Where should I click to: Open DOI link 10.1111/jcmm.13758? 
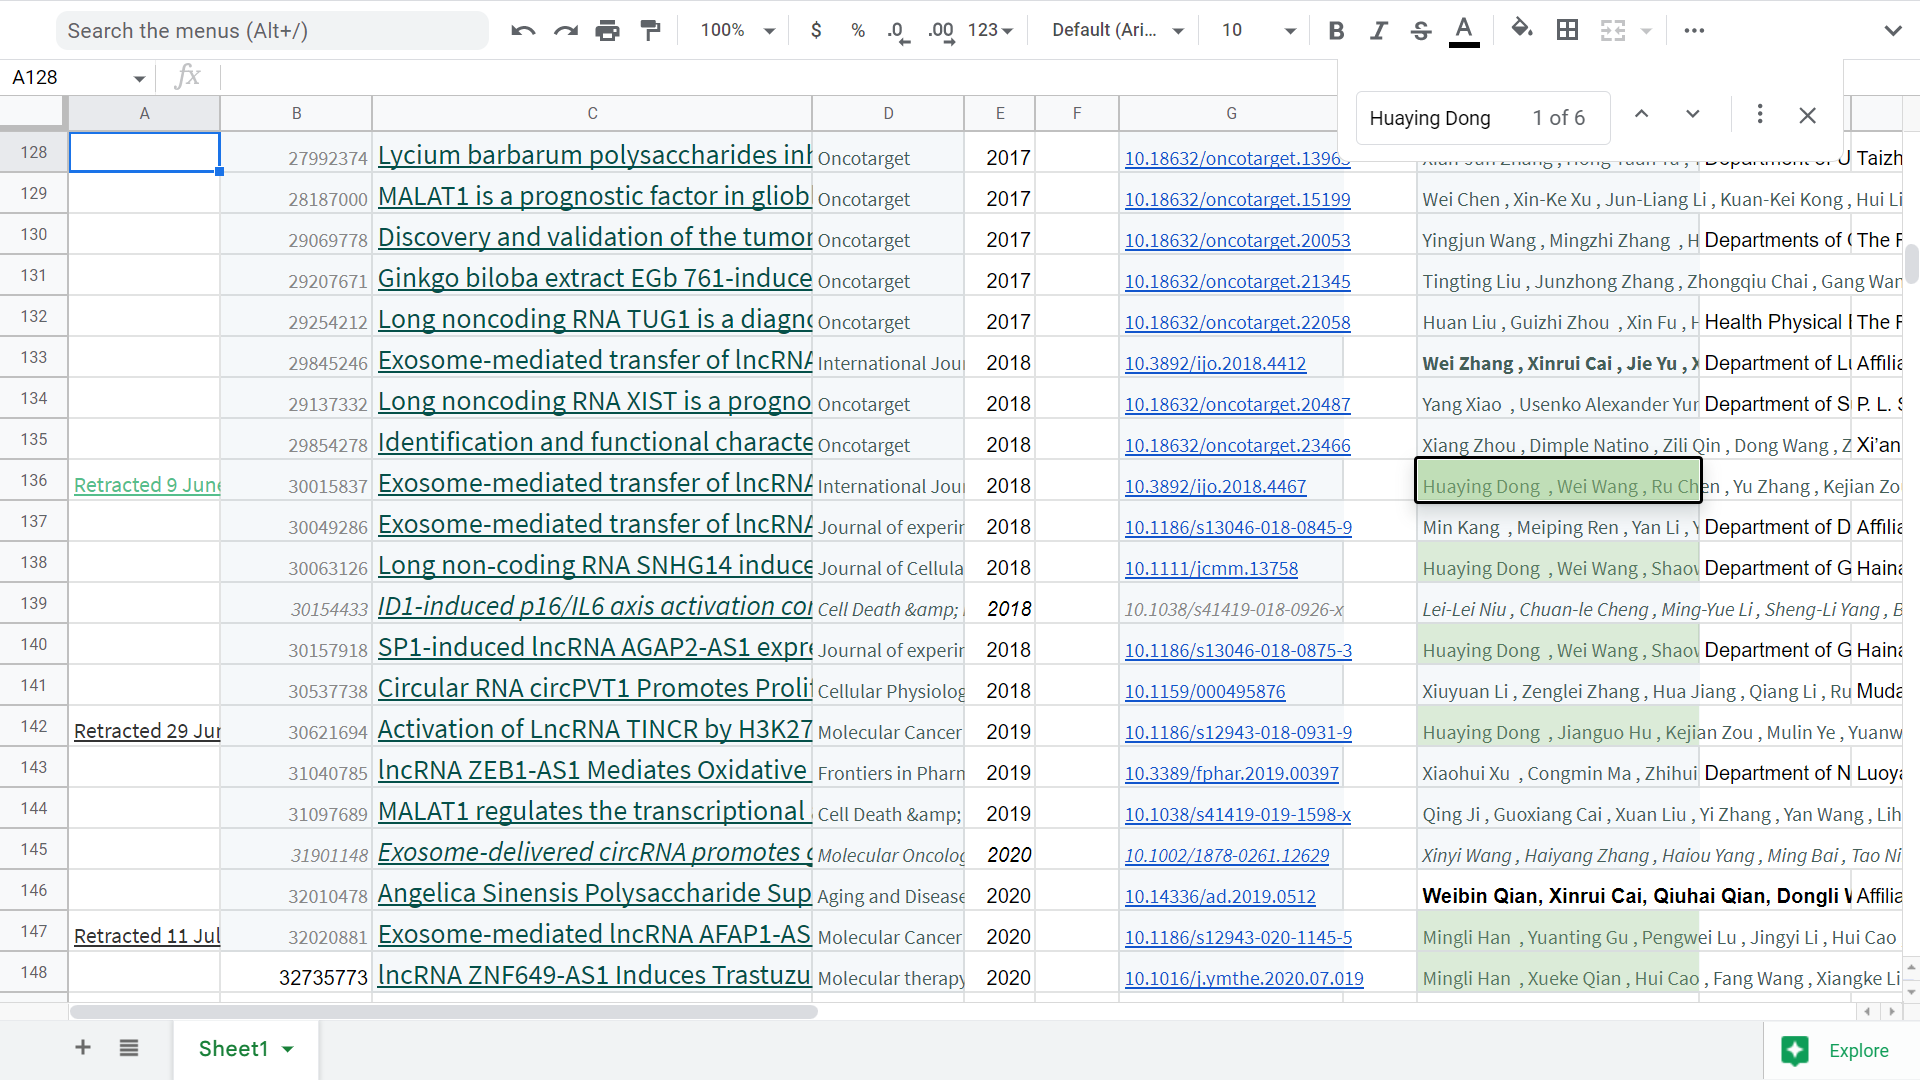pyautogui.click(x=1211, y=569)
